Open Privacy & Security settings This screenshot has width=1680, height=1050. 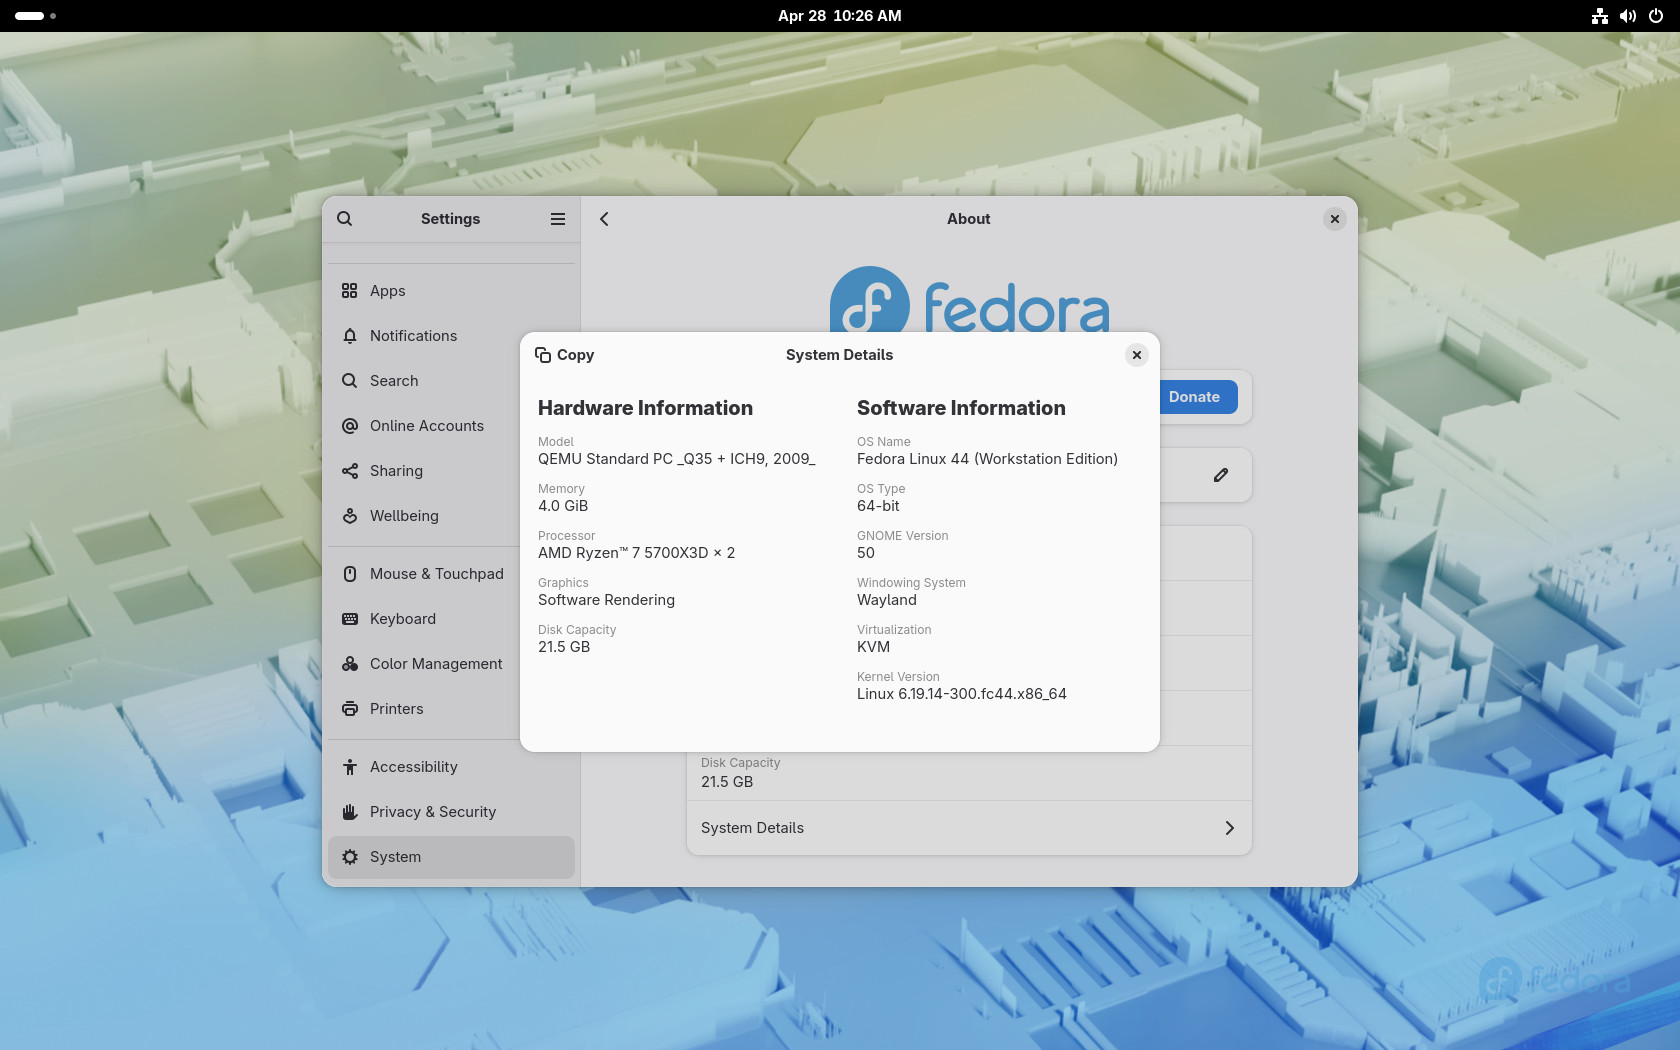[x=432, y=812]
